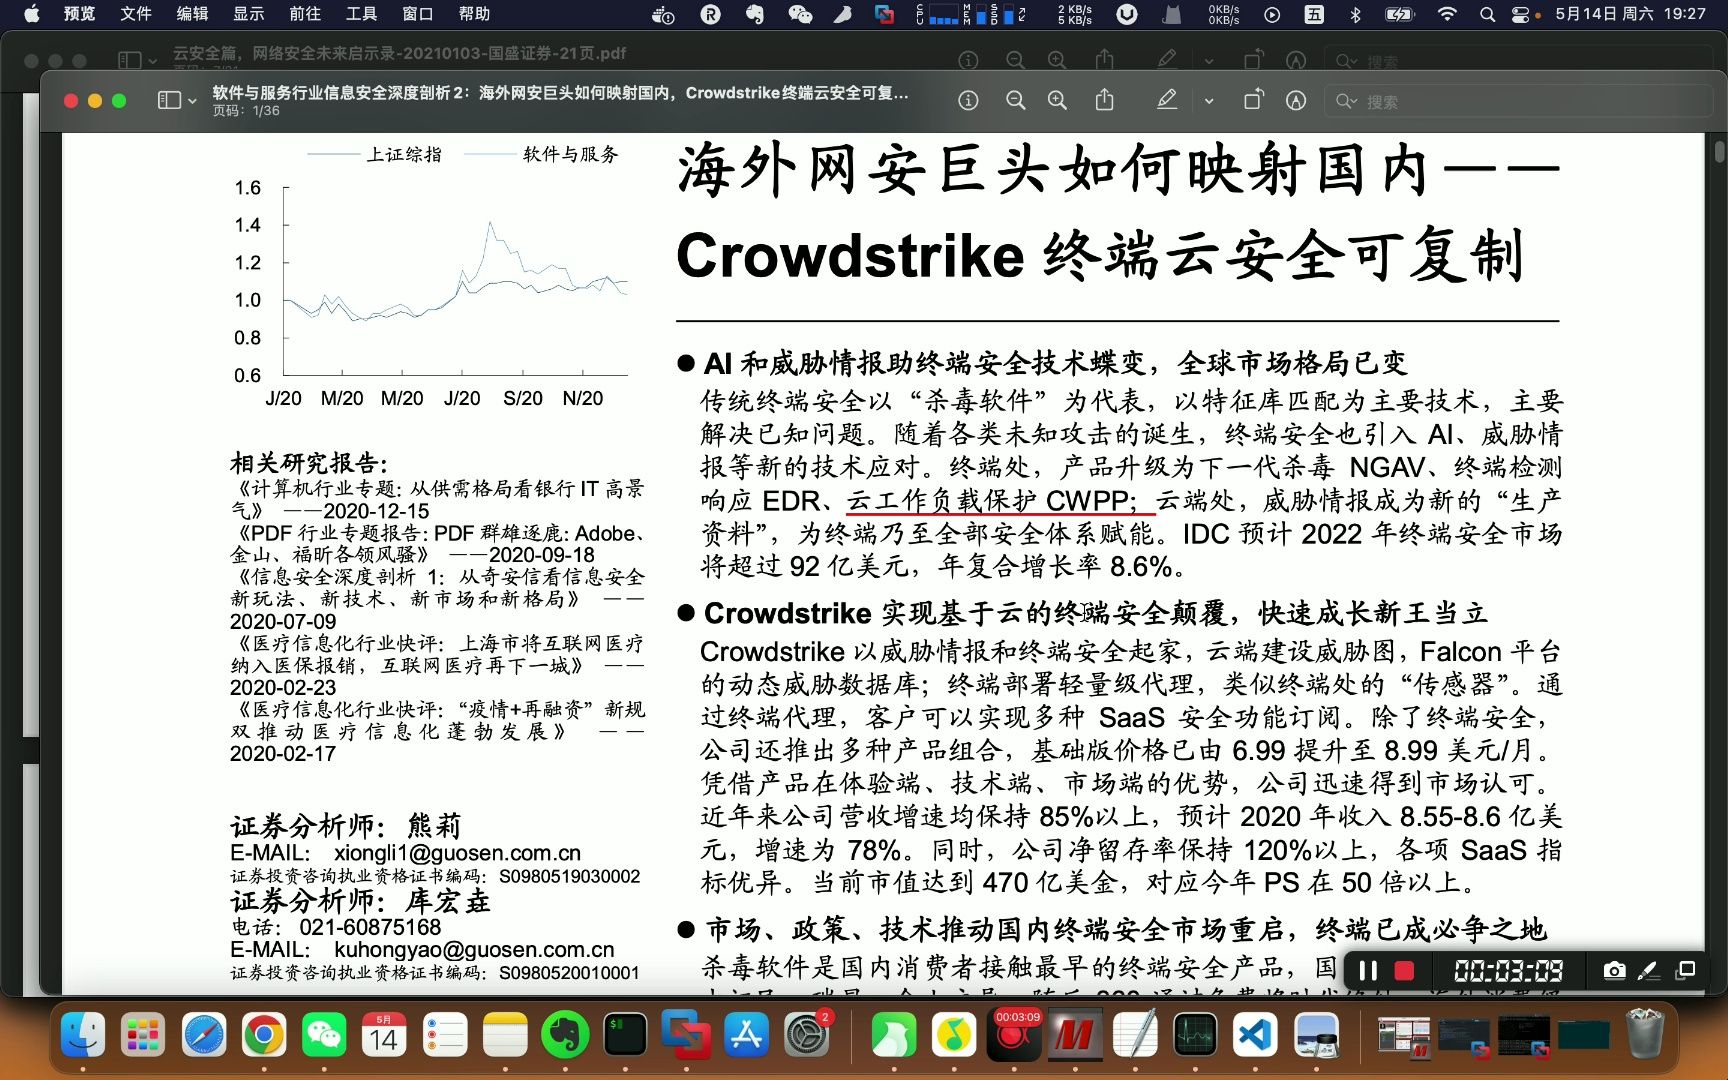Click the info icon in background Preview window
The height and width of the screenshot is (1080, 1728).
(968, 60)
